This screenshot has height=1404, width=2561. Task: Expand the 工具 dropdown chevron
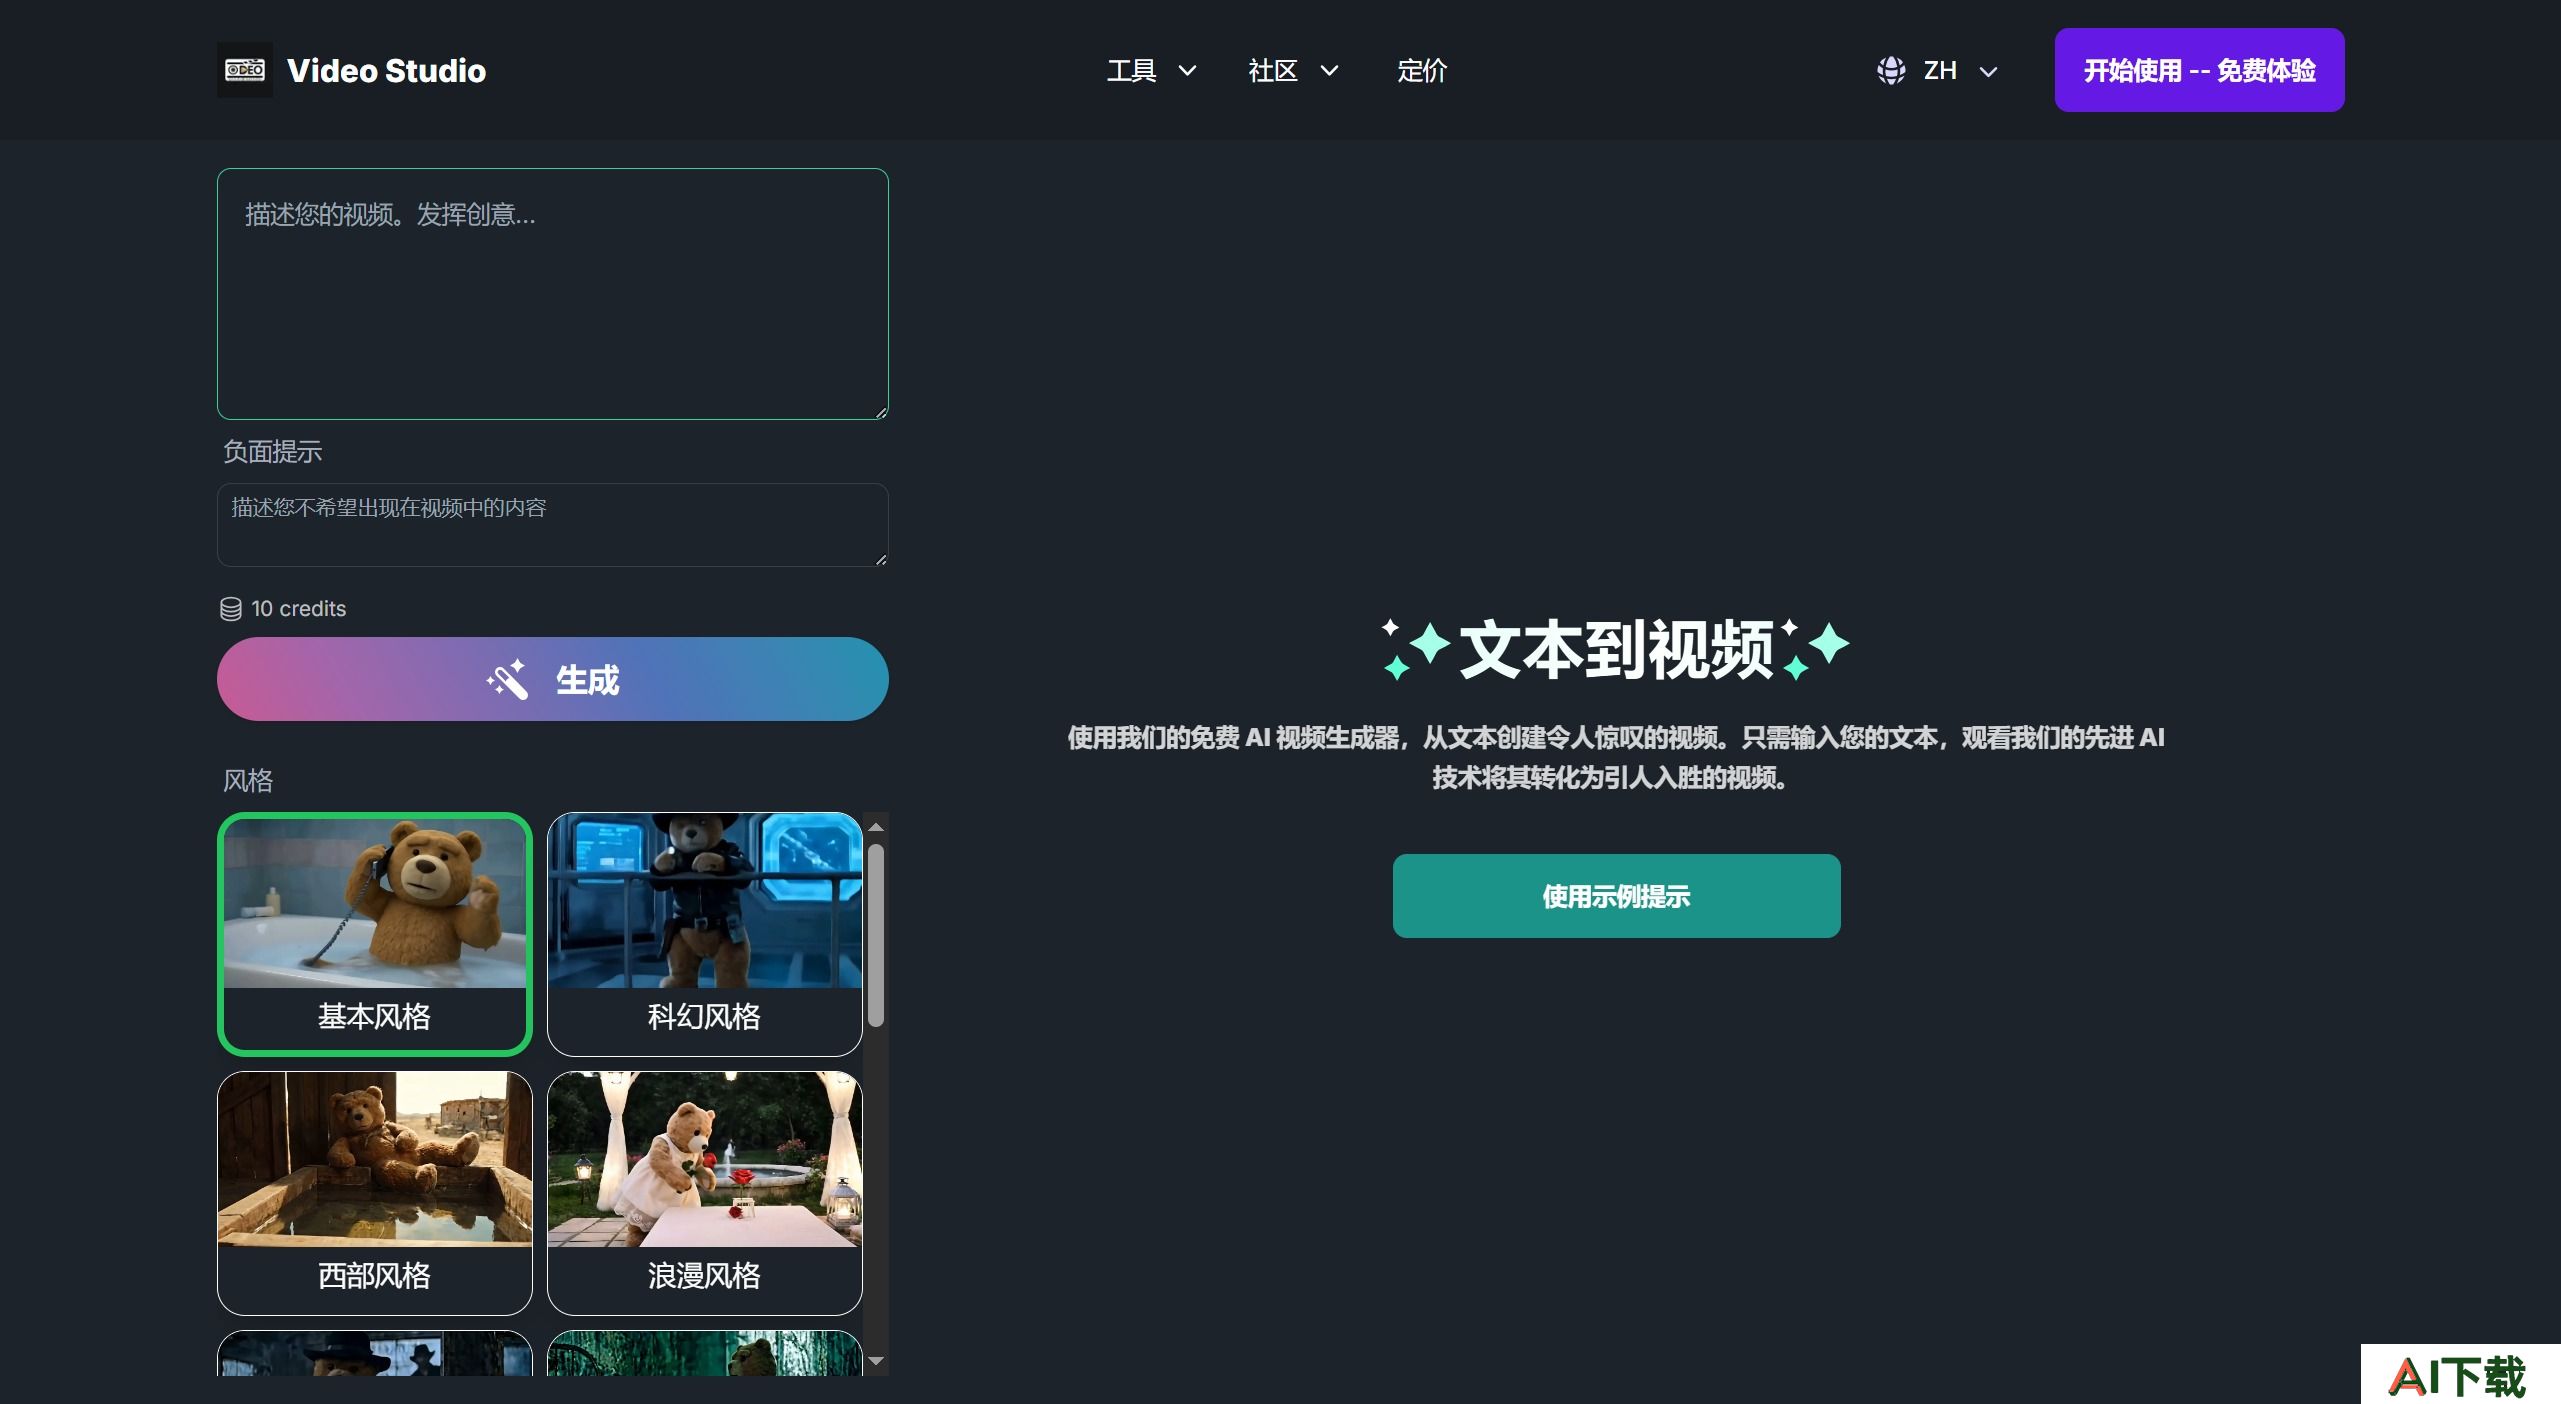pyautogui.click(x=1187, y=71)
